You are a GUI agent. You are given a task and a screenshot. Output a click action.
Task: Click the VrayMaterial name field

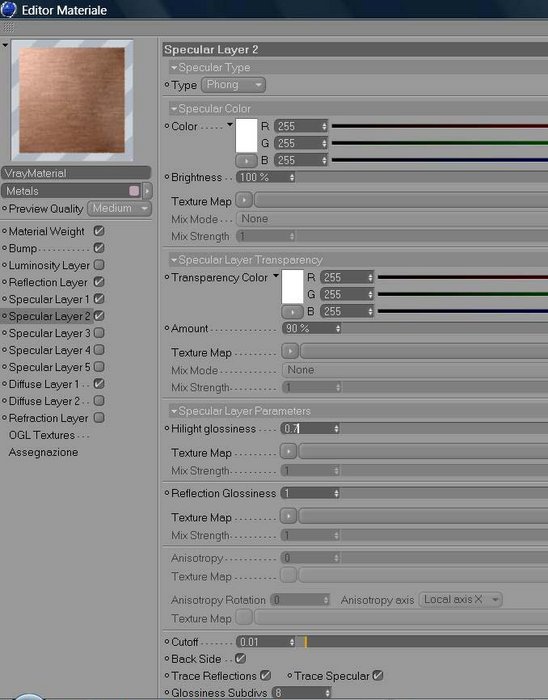(76, 173)
